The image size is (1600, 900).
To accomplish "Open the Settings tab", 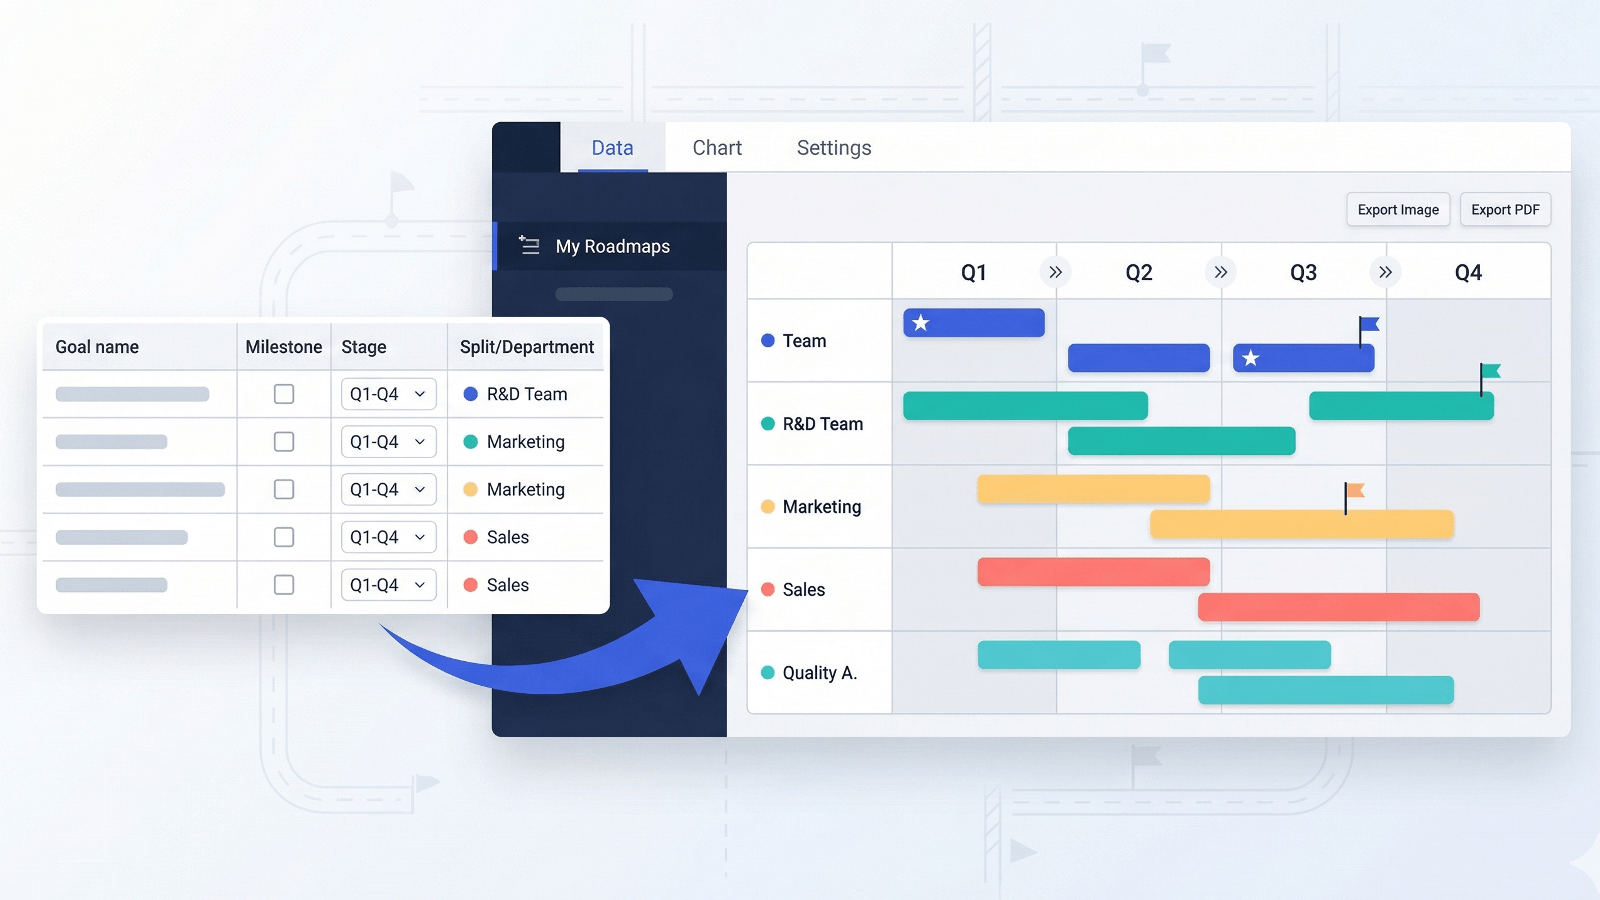I will [x=833, y=147].
